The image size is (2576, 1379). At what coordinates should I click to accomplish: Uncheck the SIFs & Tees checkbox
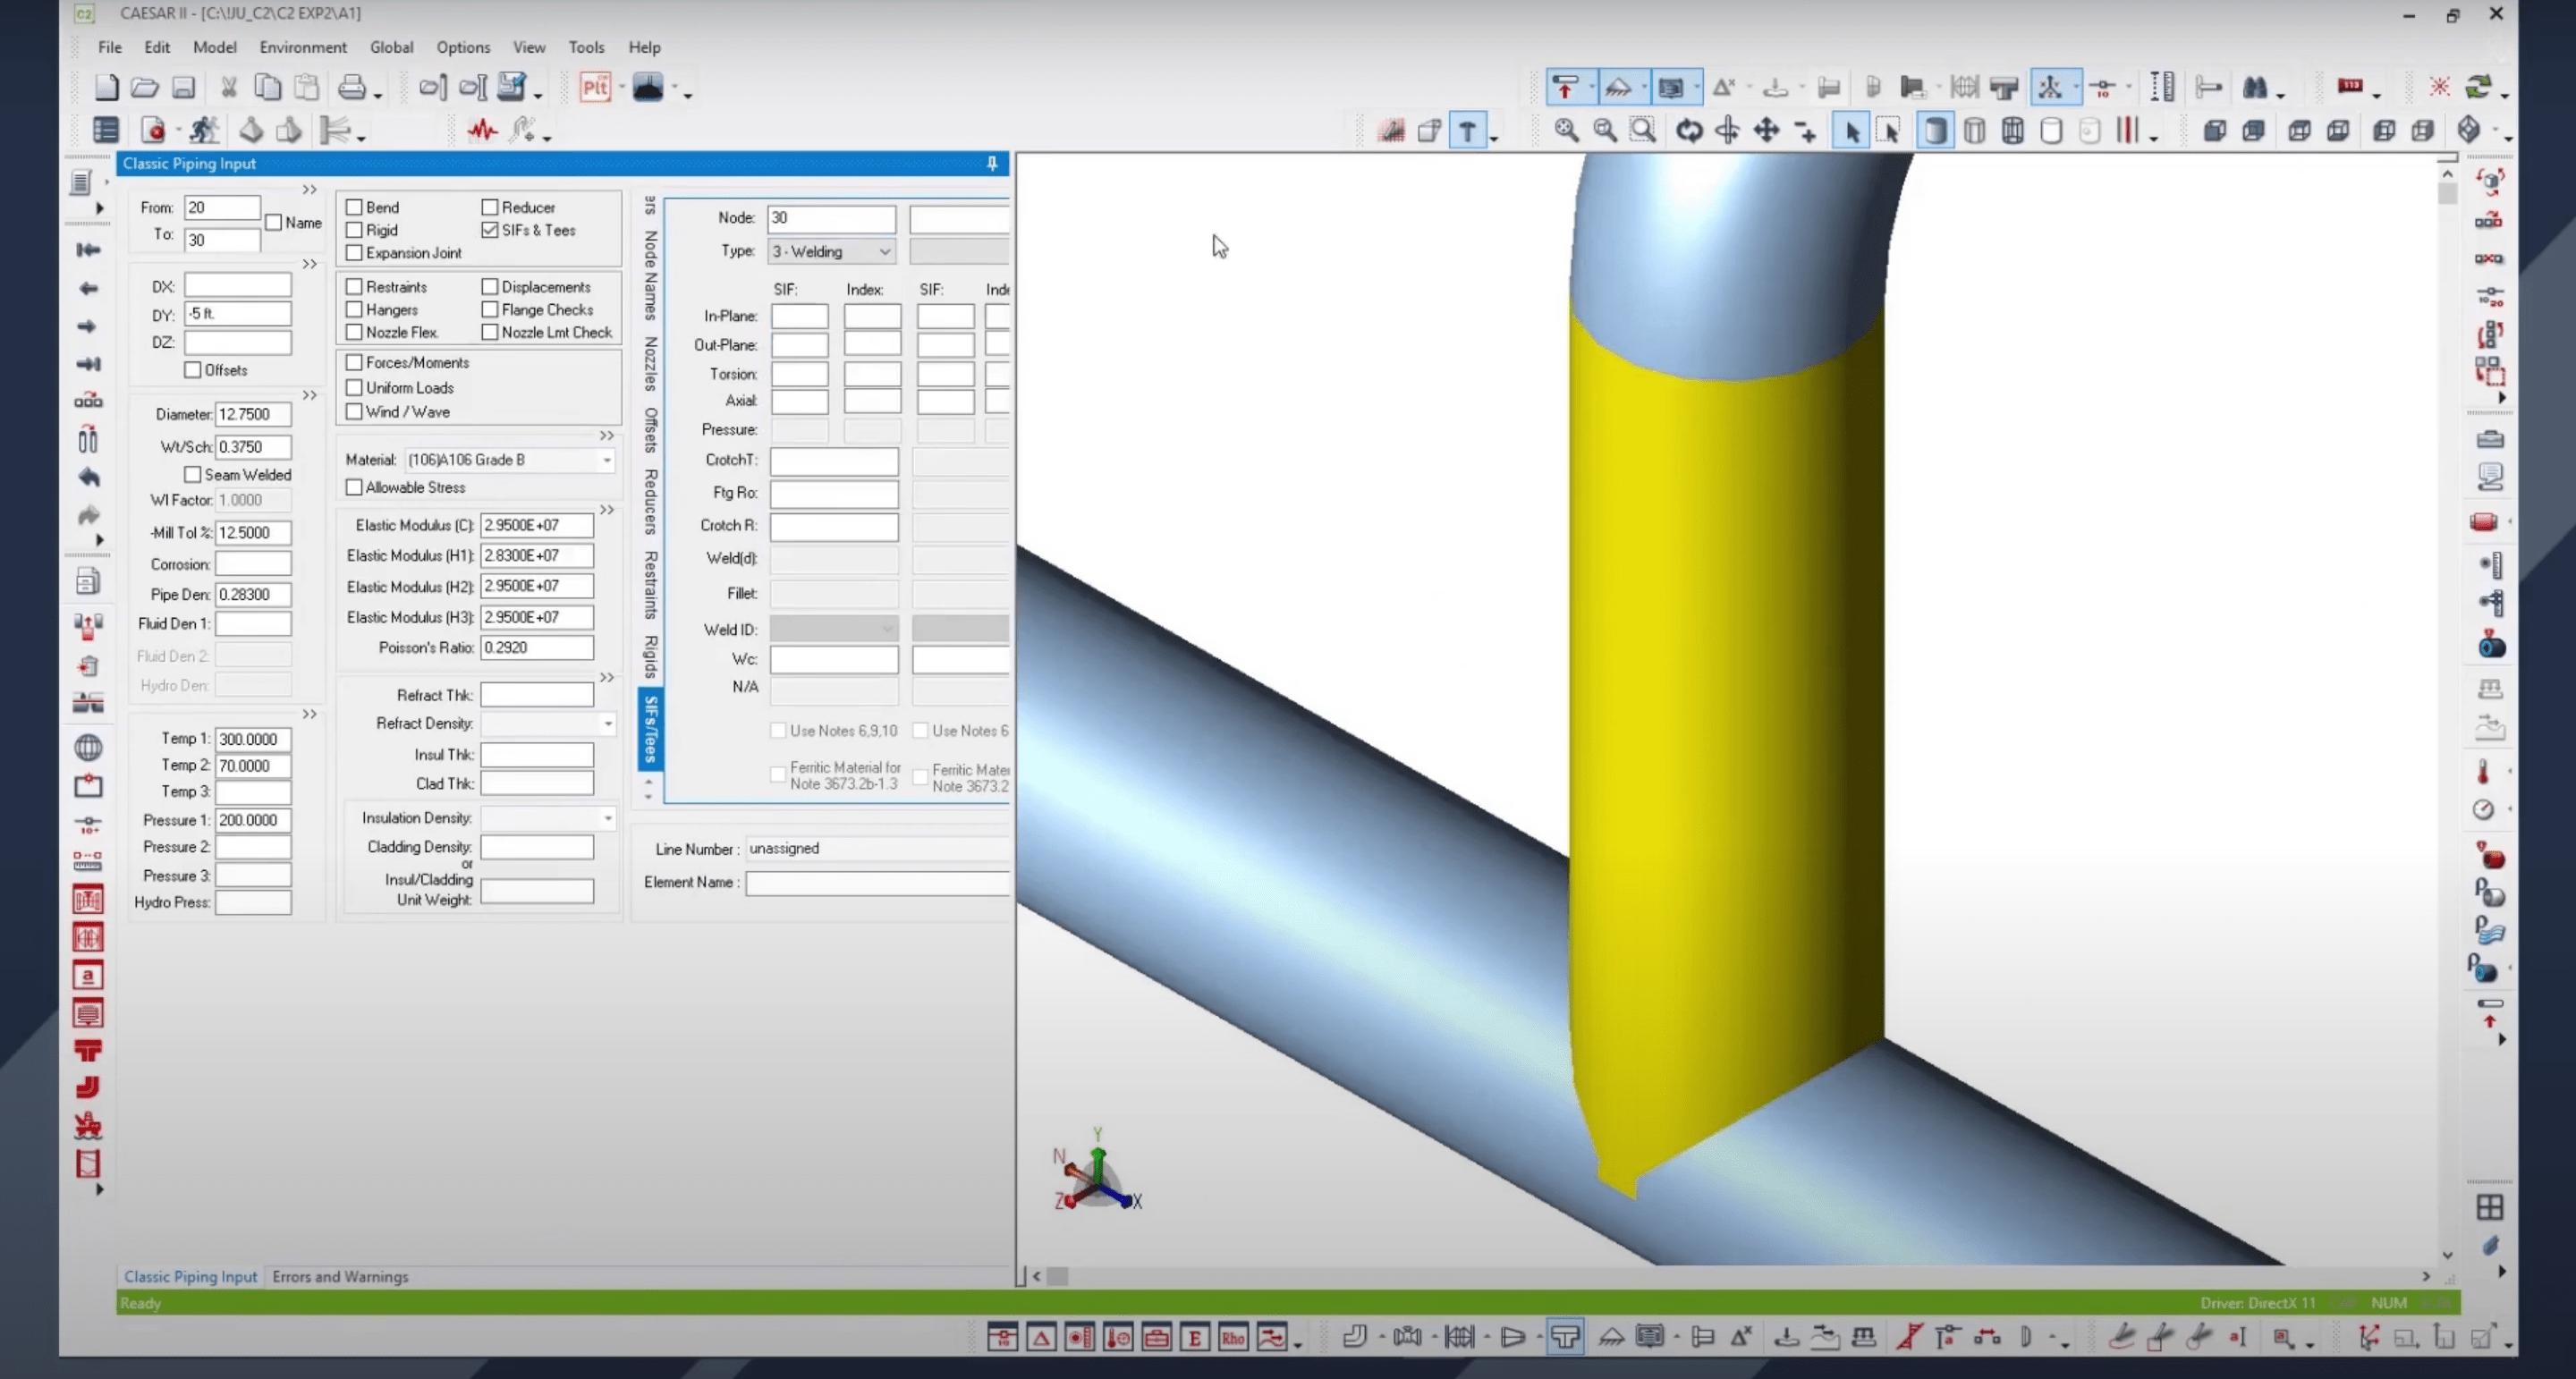490,230
